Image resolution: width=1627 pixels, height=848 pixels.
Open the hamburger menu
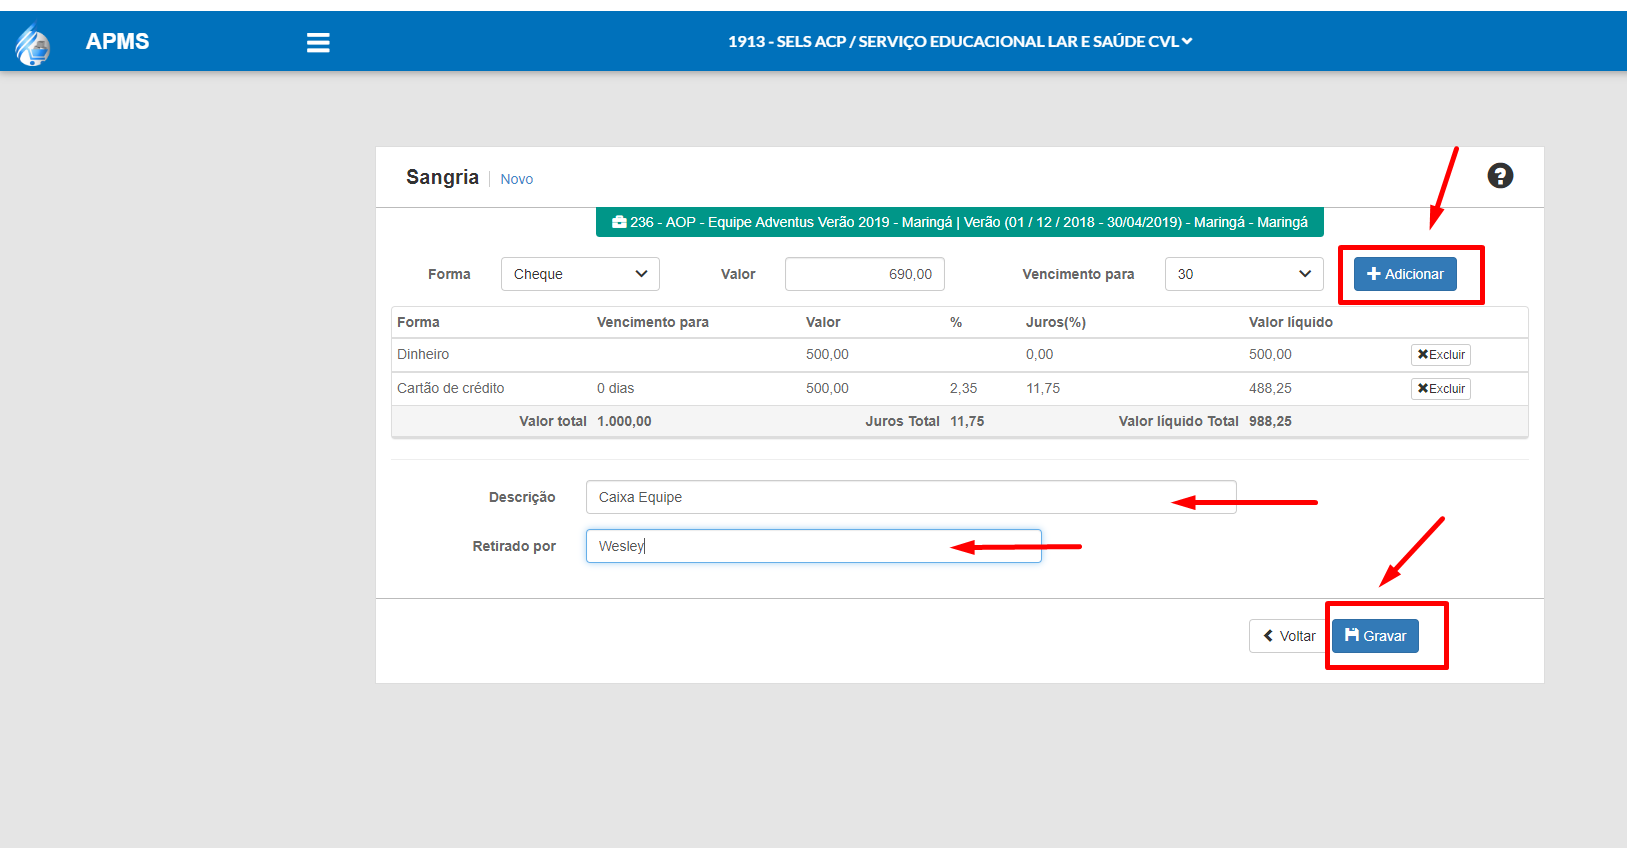[x=318, y=42]
